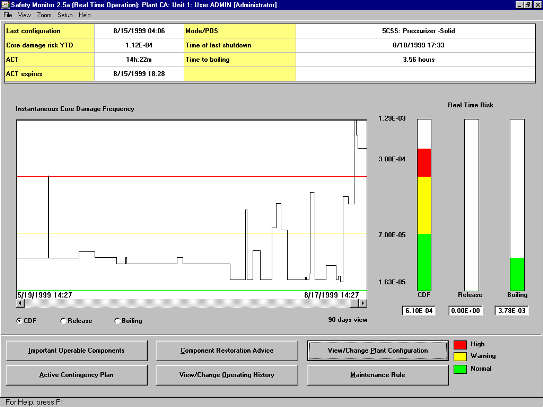Click the Release real time risk bar
This screenshot has height=407, width=543.
471,205
